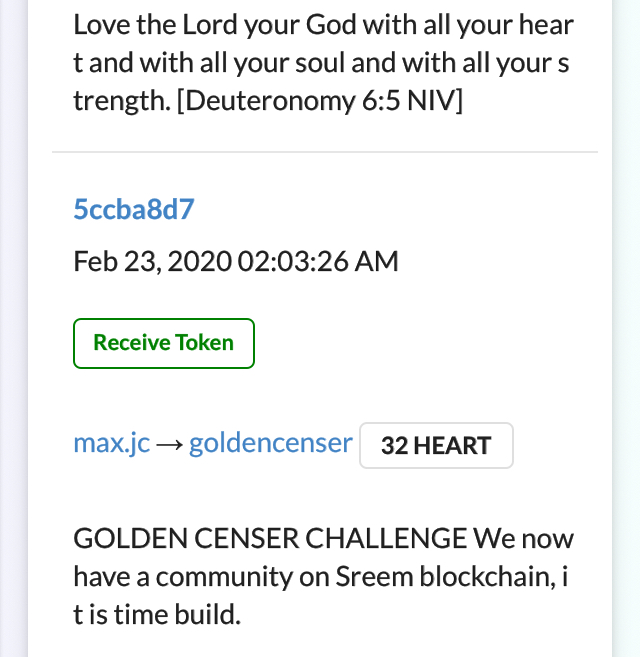Click the words 'Sreem blockchain' in memo
This screenshot has width=640, height=657.
(449, 577)
